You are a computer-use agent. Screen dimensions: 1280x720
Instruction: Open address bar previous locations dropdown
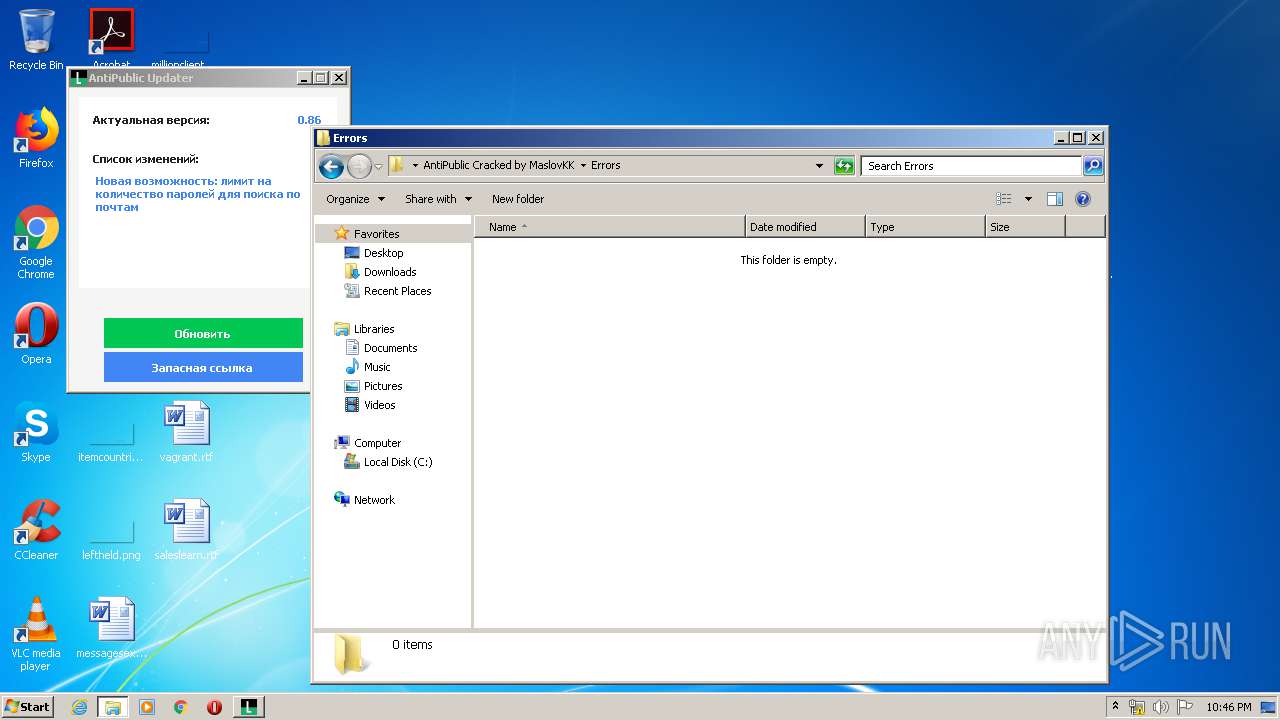coord(819,166)
